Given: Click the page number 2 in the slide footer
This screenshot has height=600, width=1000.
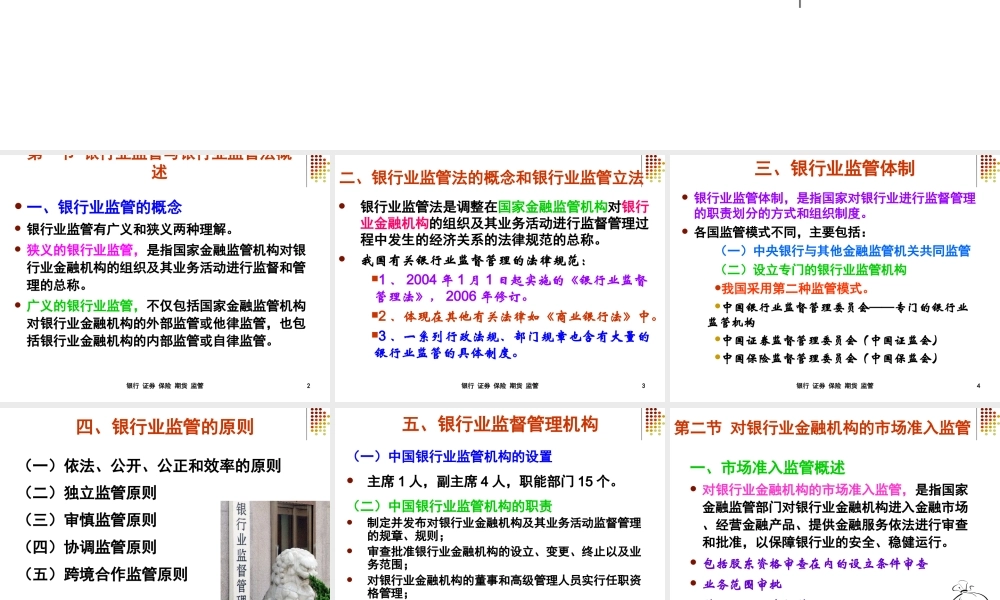Looking at the screenshot, I should coord(309,386).
